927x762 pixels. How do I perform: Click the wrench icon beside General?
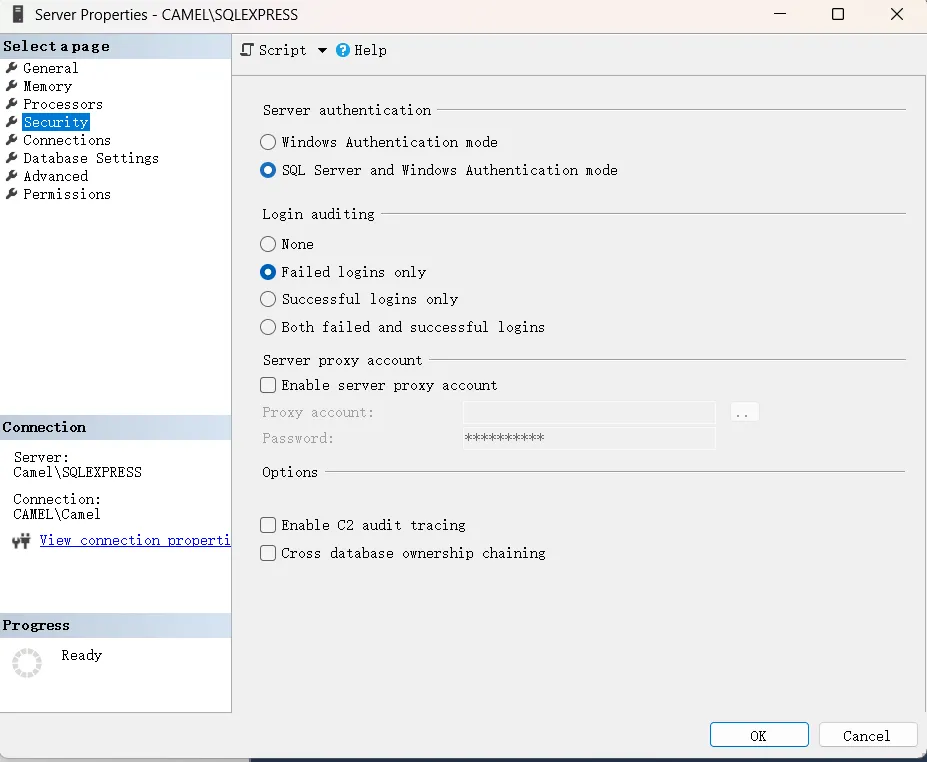coord(11,68)
